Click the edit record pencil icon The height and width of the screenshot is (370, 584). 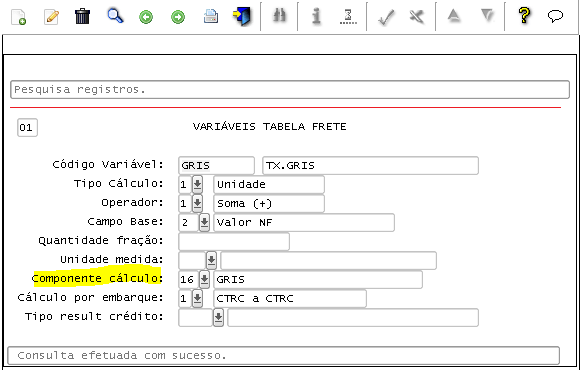(x=51, y=17)
